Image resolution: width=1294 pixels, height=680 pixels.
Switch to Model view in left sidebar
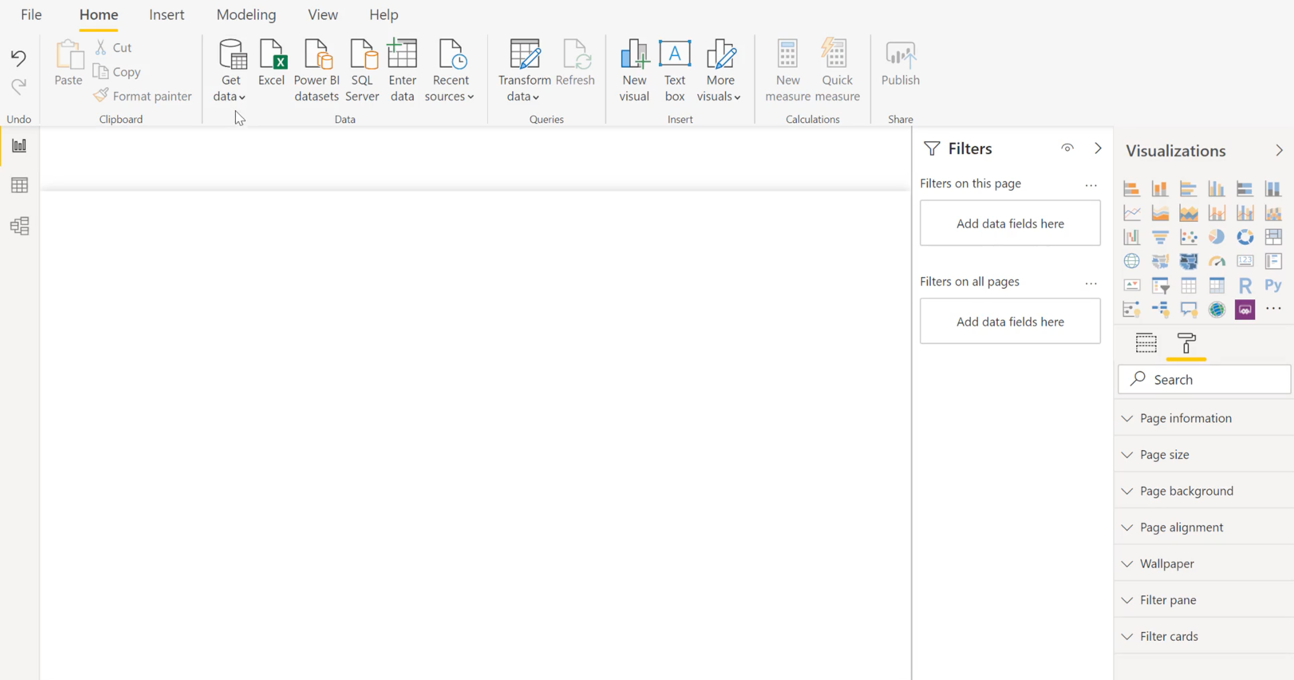tap(19, 226)
